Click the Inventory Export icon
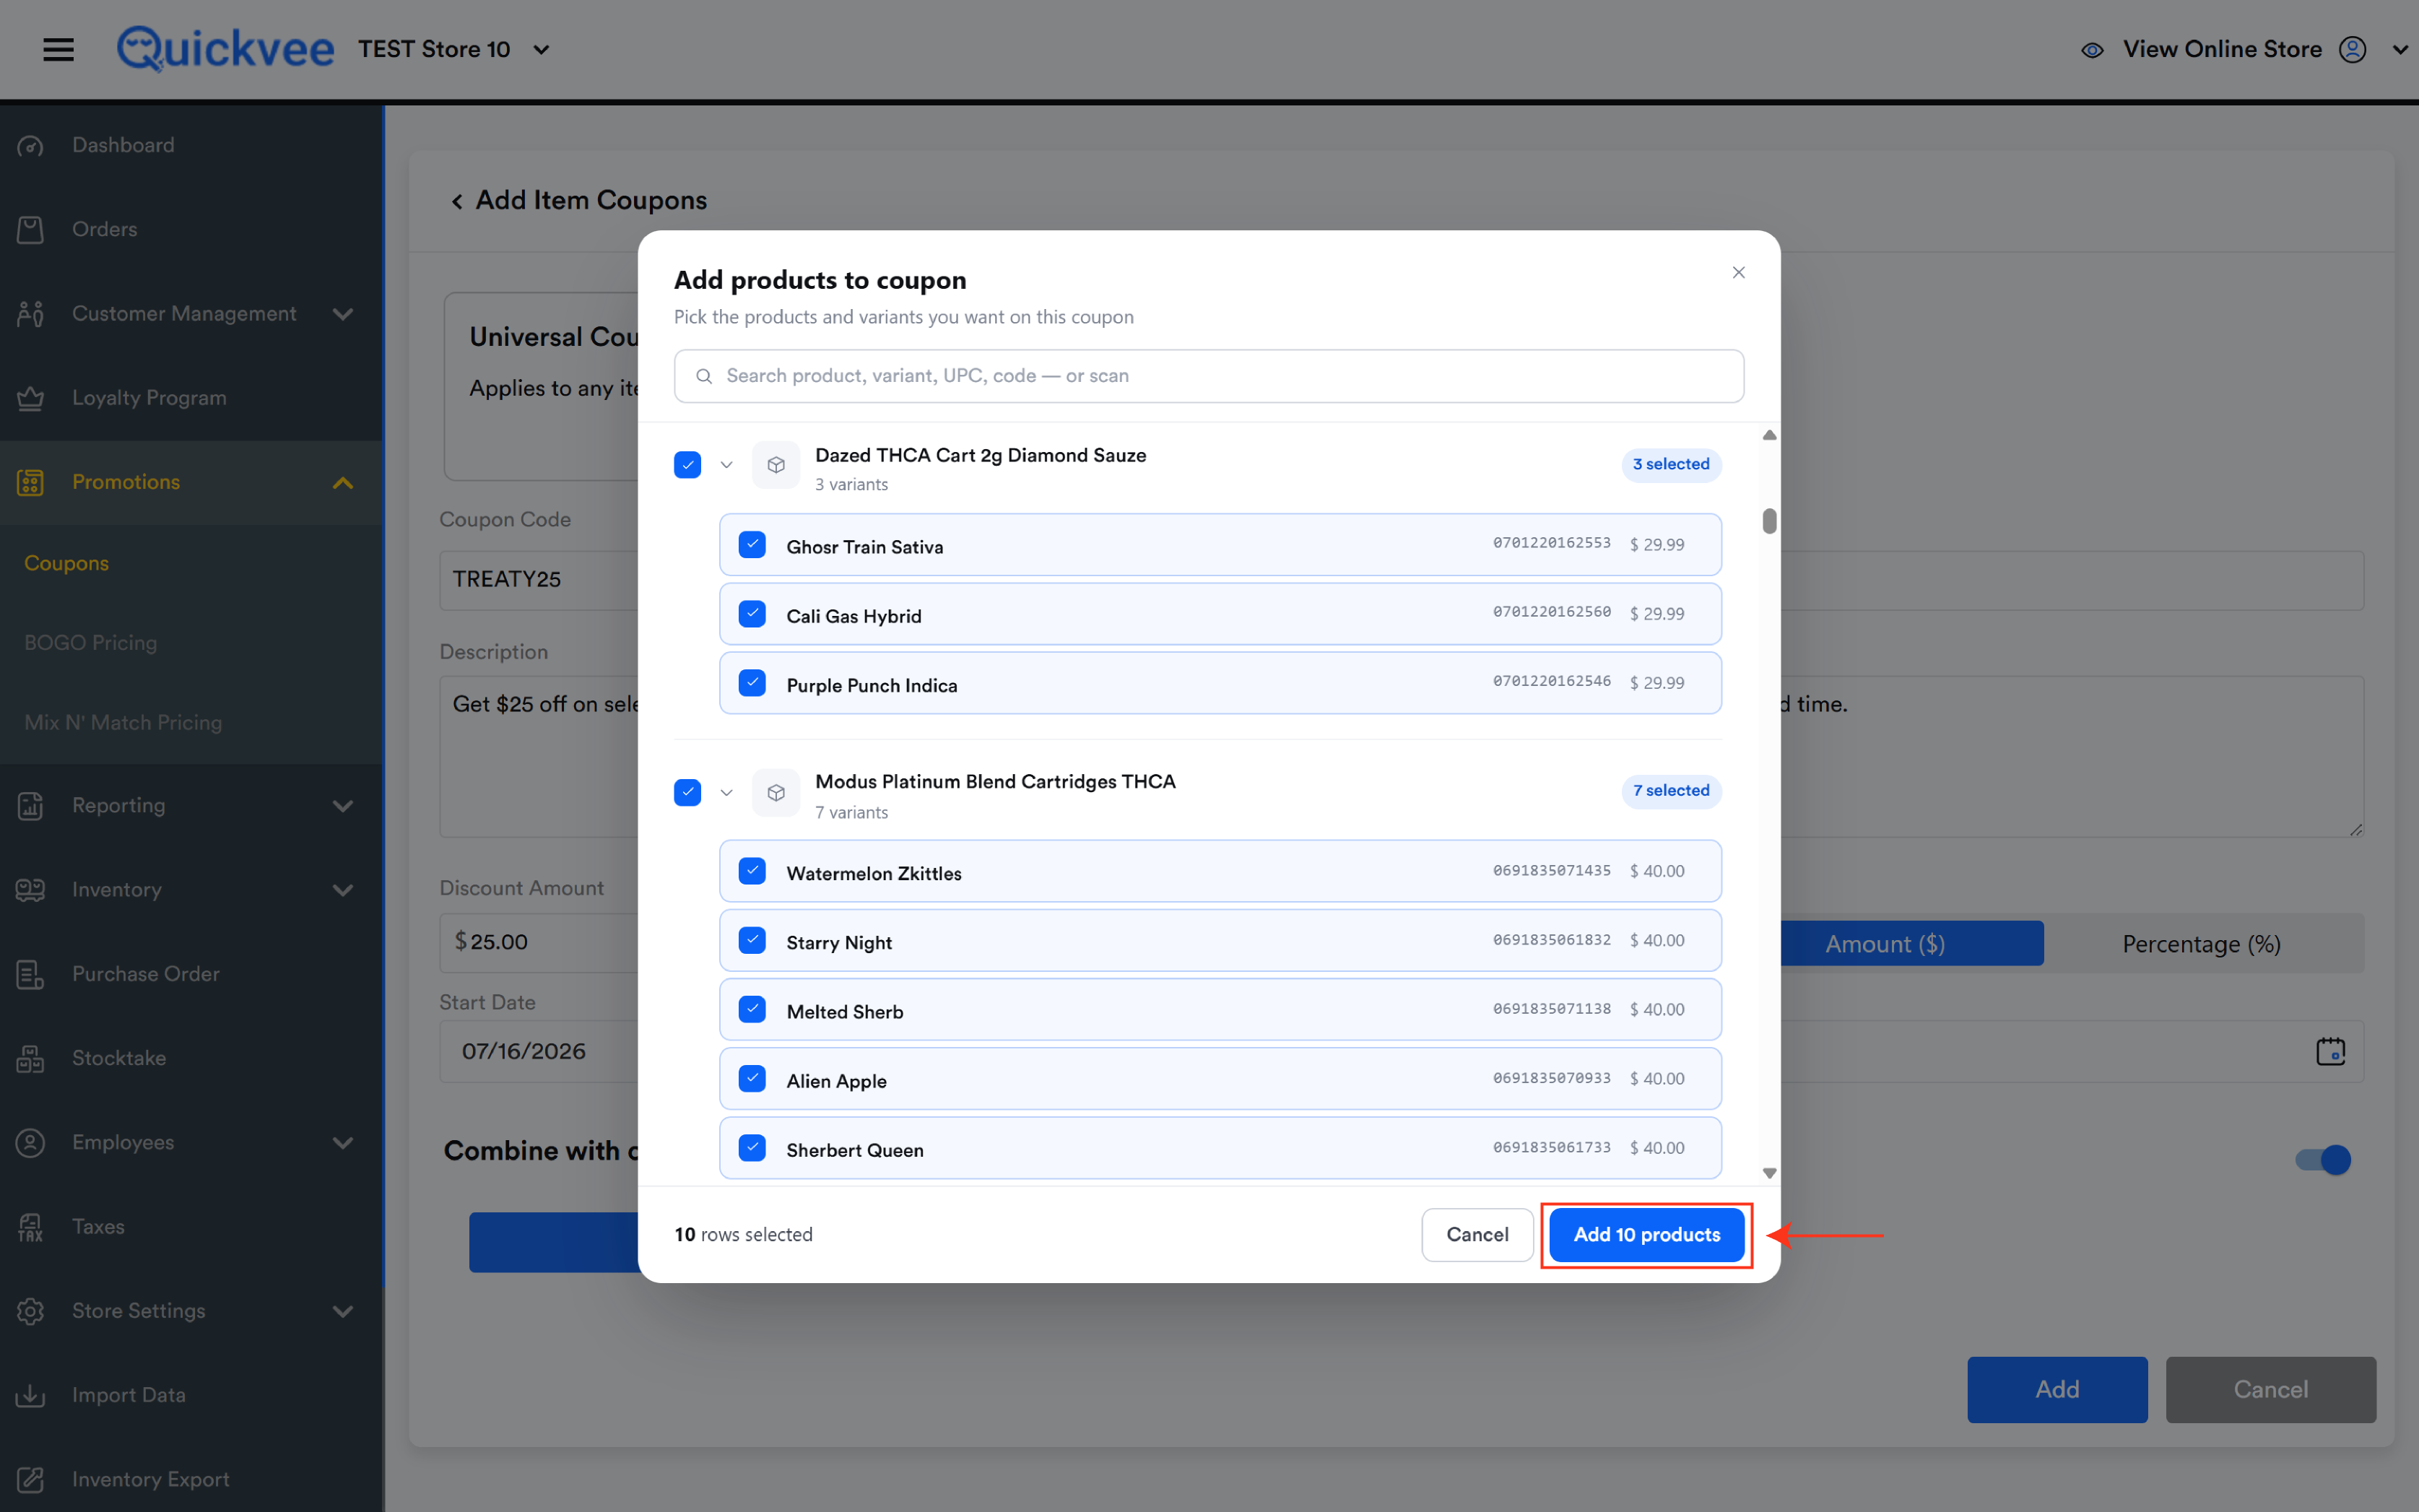The height and width of the screenshot is (1512, 2419). [x=31, y=1479]
